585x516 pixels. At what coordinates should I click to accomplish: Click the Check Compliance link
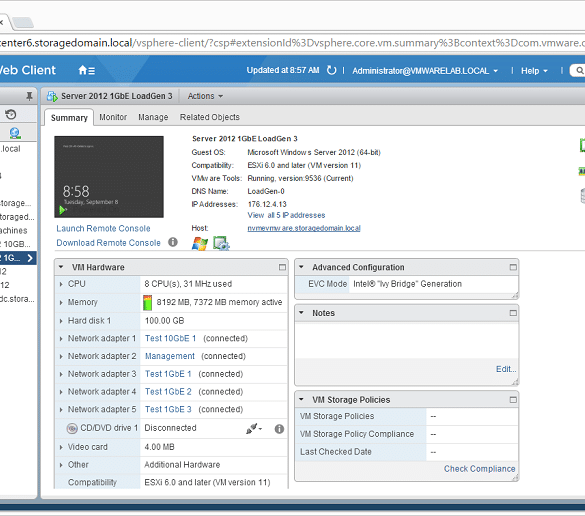click(x=479, y=469)
